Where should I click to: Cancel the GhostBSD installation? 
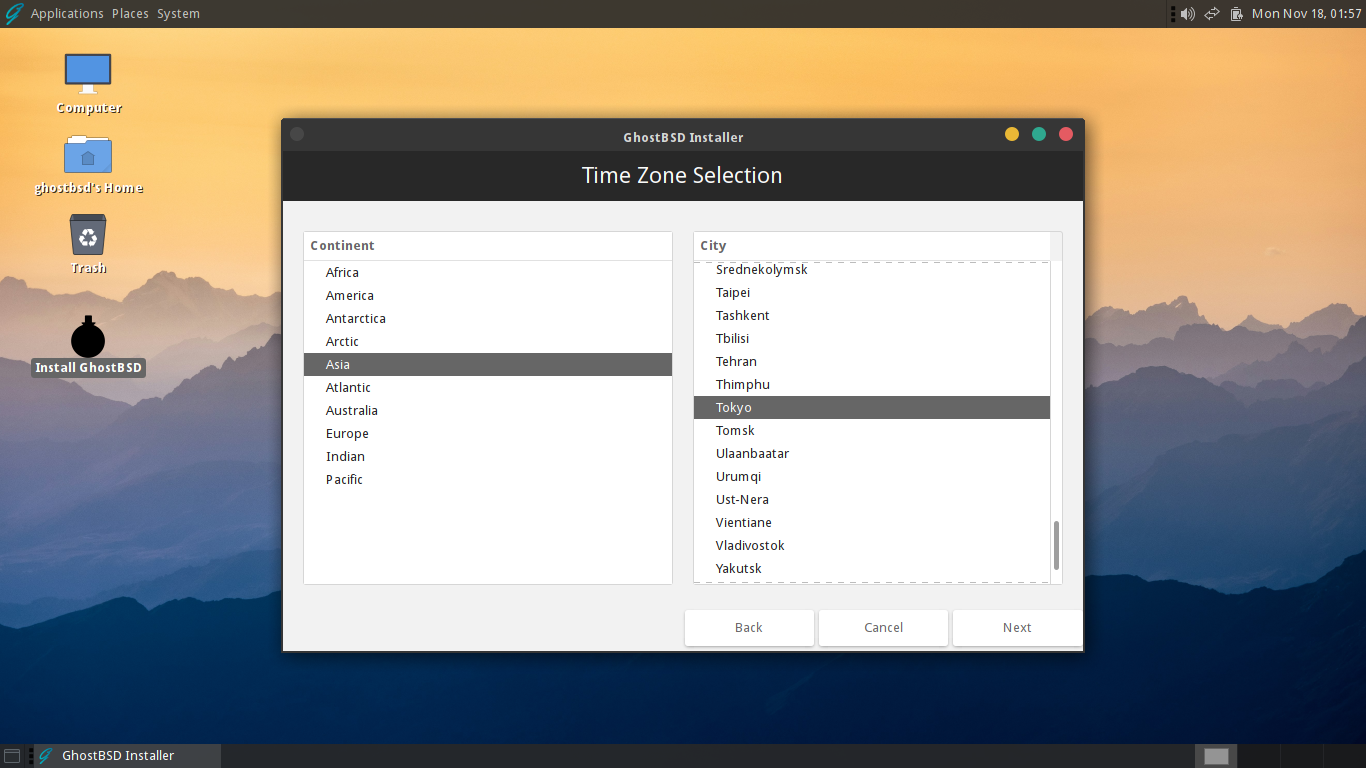click(883, 628)
